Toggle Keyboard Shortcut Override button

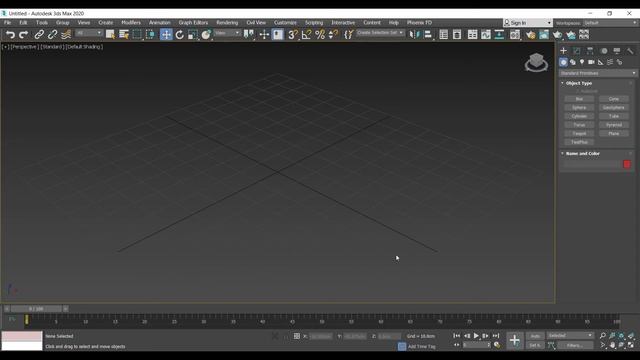click(x=278, y=35)
